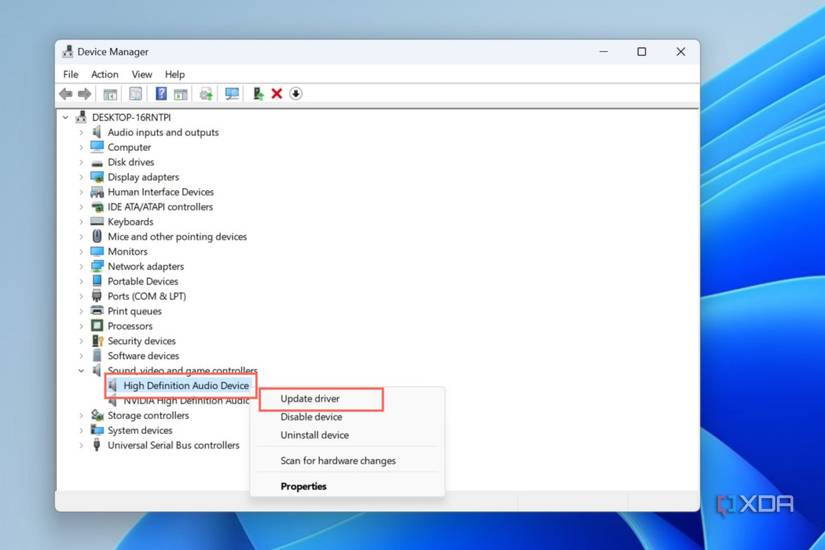Viewport: 825px width, 550px height.
Task: Choose Uninstall device from context menu
Action: [314, 435]
